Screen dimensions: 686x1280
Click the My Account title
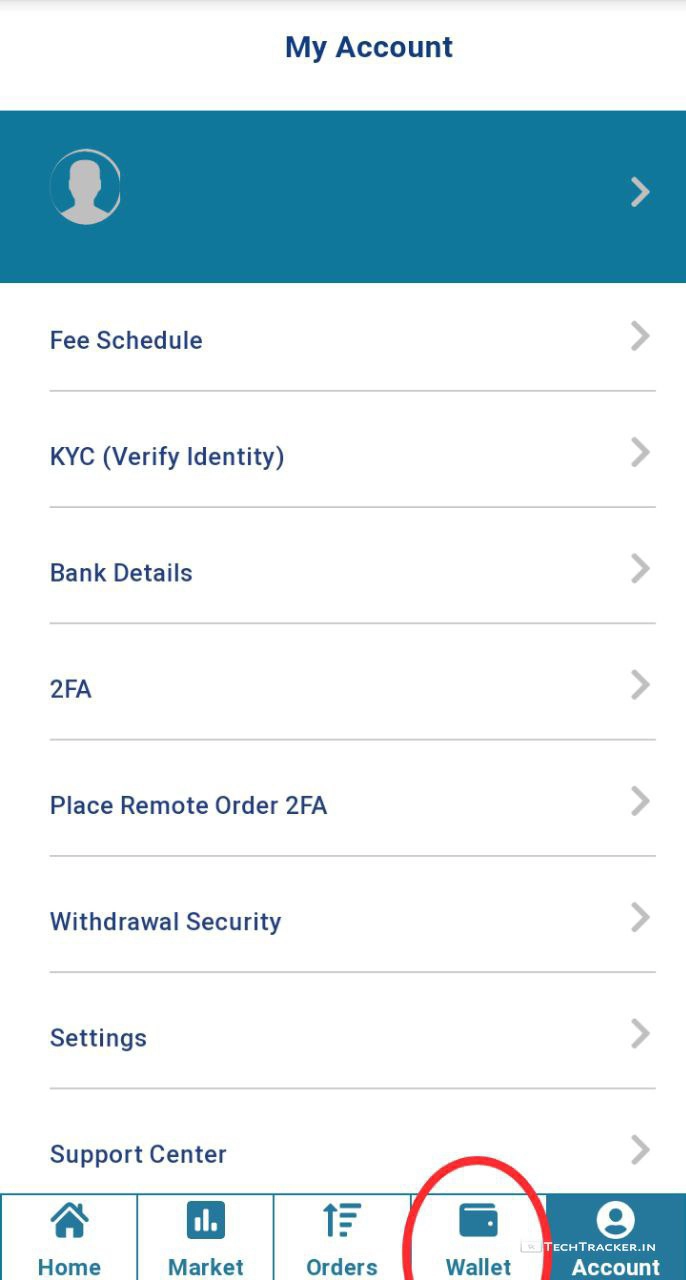pos(369,47)
